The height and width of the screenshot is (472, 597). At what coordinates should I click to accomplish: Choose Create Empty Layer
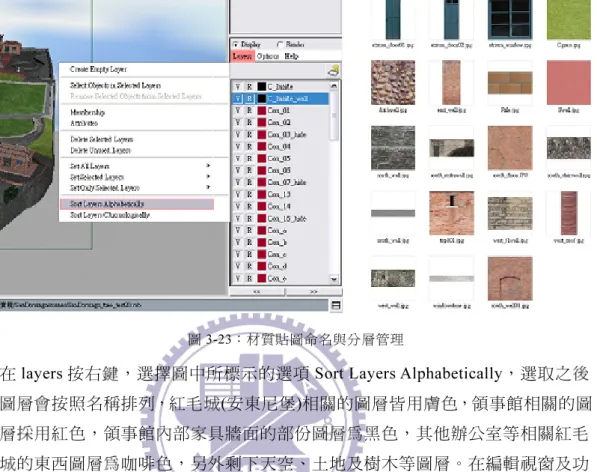tap(98, 69)
